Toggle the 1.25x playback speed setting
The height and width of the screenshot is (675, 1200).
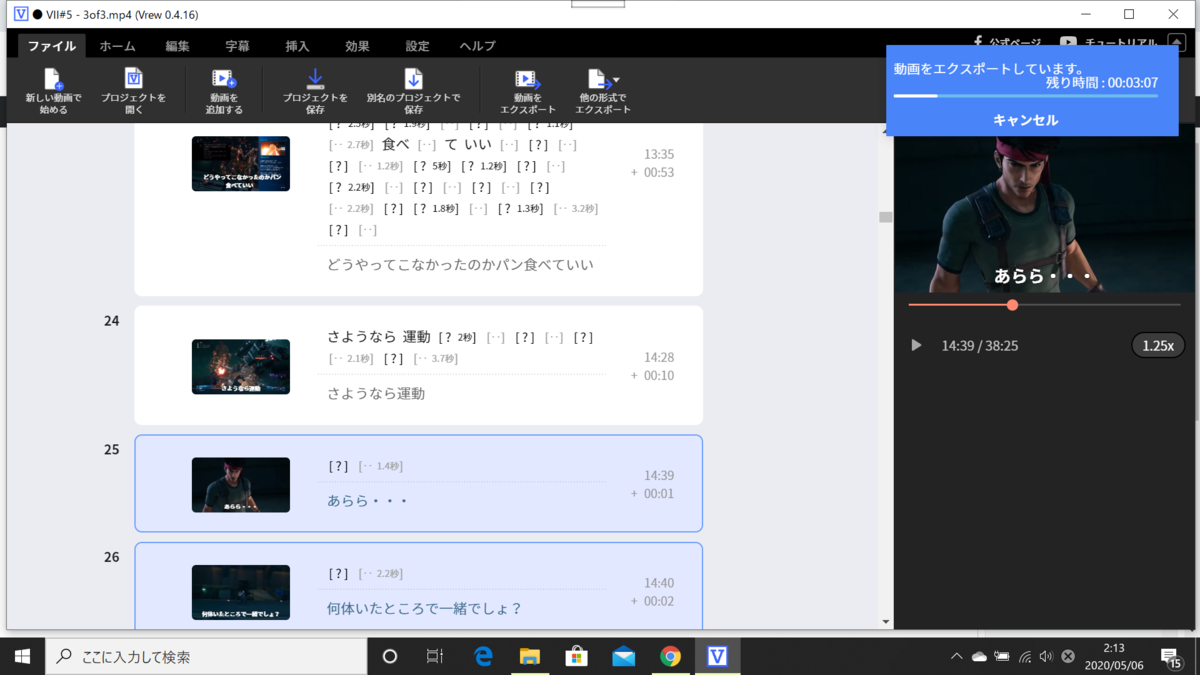point(1157,344)
